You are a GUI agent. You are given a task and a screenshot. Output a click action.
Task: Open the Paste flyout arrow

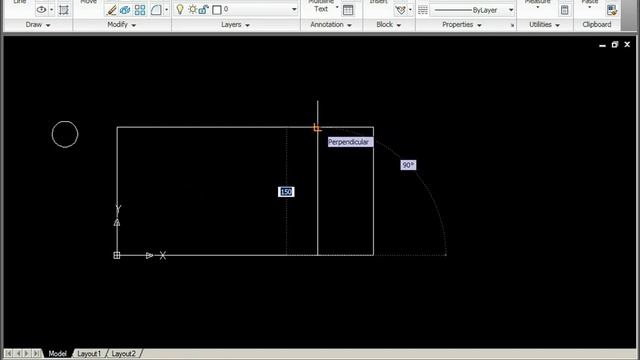(x=589, y=7)
